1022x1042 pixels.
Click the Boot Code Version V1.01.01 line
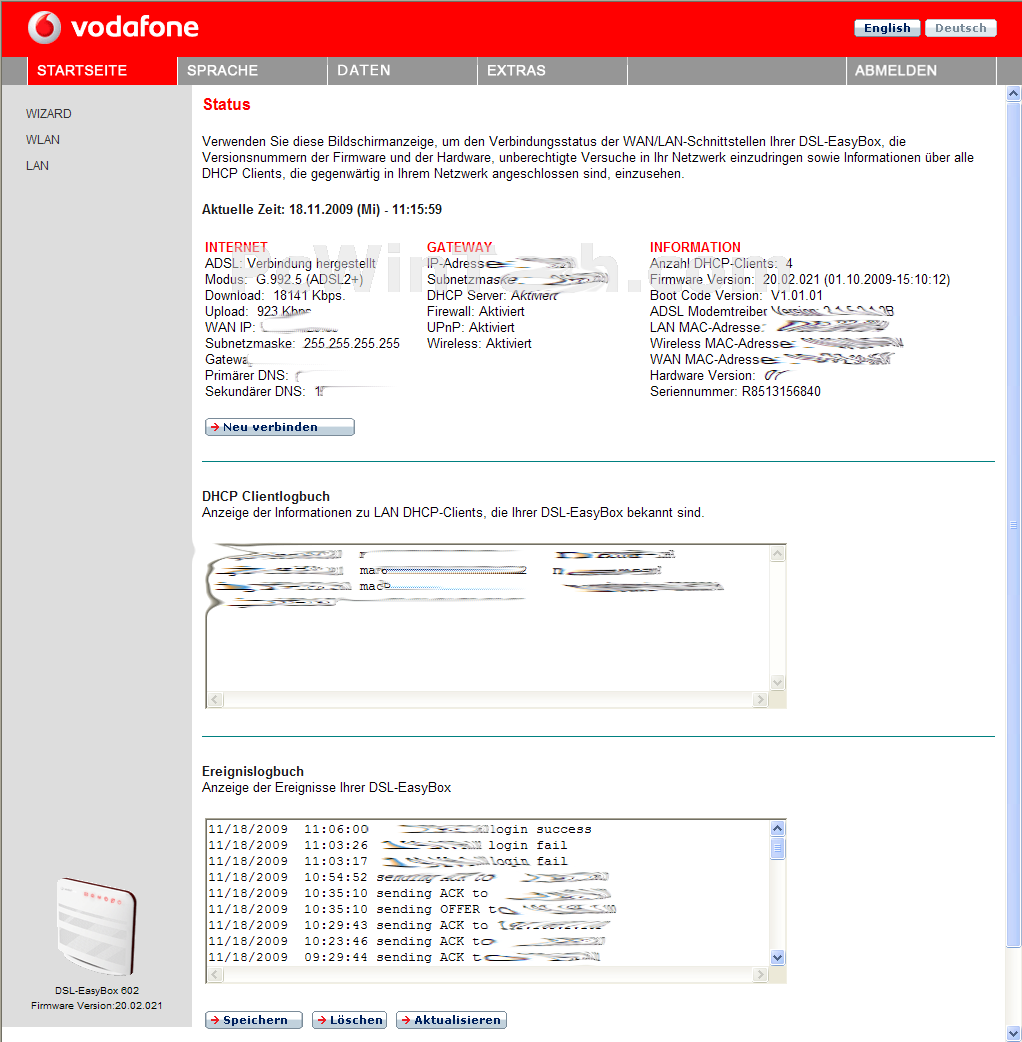[736, 296]
